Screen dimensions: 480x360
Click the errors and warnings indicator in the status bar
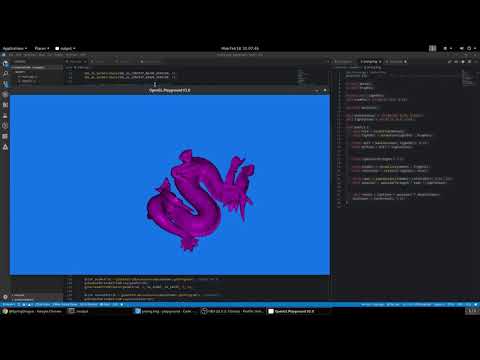coord(26,304)
